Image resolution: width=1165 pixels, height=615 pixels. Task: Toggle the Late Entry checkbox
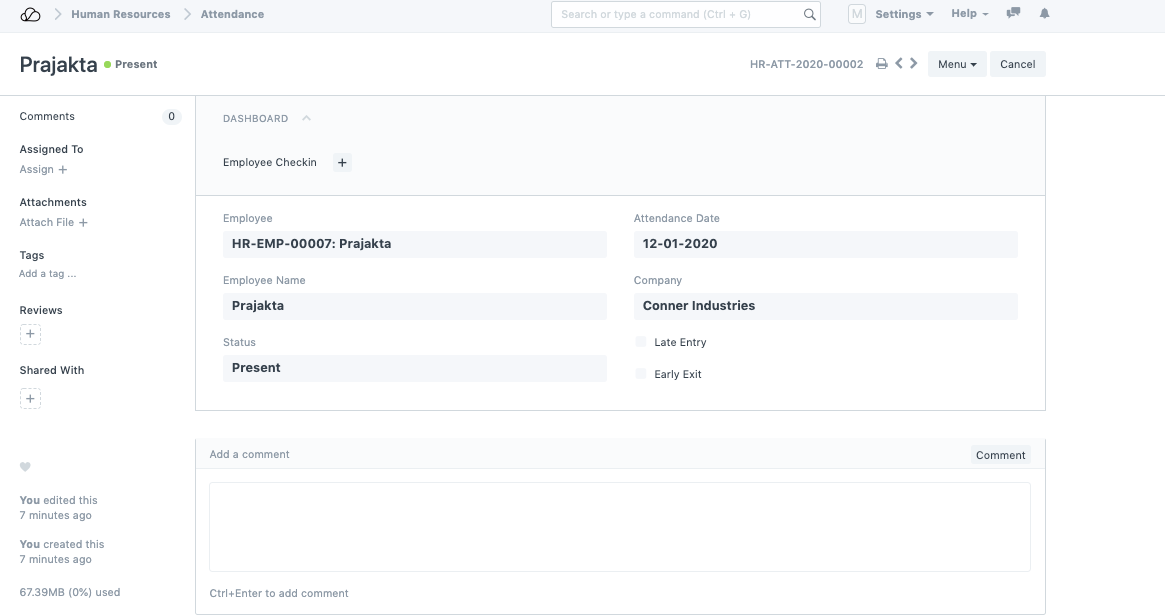tap(641, 342)
